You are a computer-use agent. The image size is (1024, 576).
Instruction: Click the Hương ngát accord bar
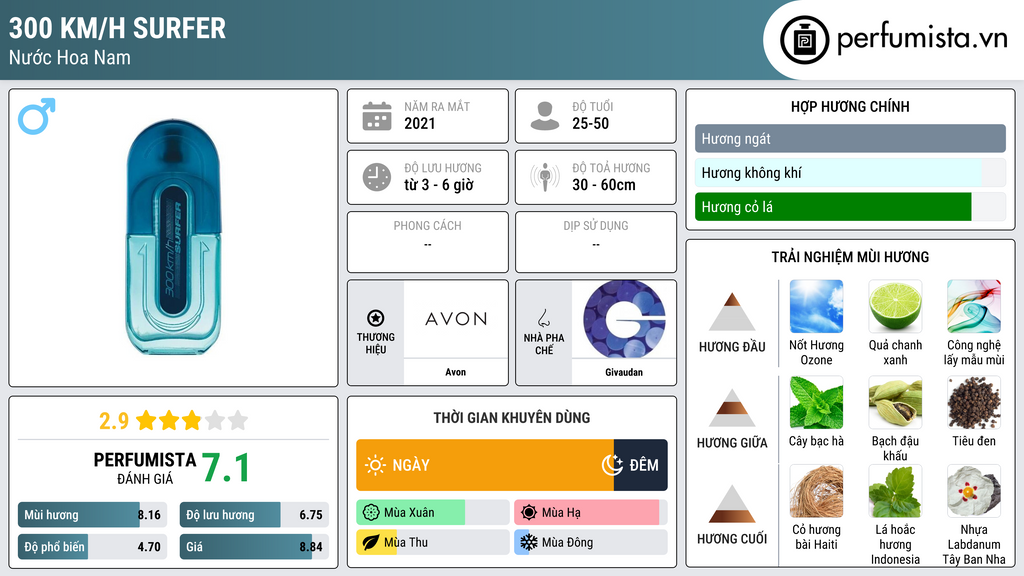pos(850,138)
